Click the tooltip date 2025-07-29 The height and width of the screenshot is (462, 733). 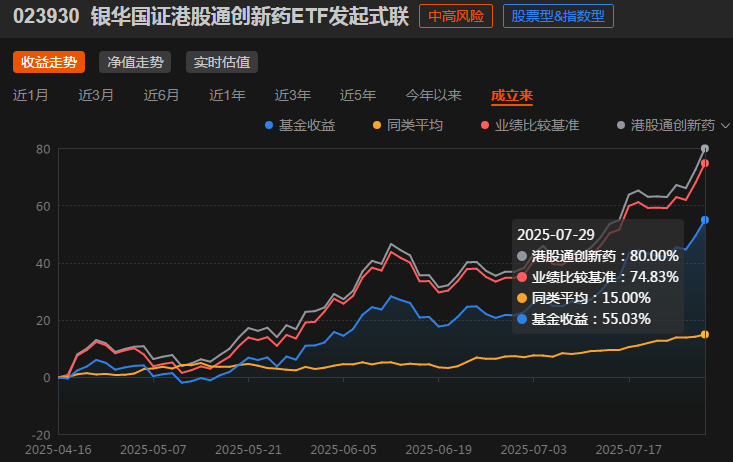point(555,235)
